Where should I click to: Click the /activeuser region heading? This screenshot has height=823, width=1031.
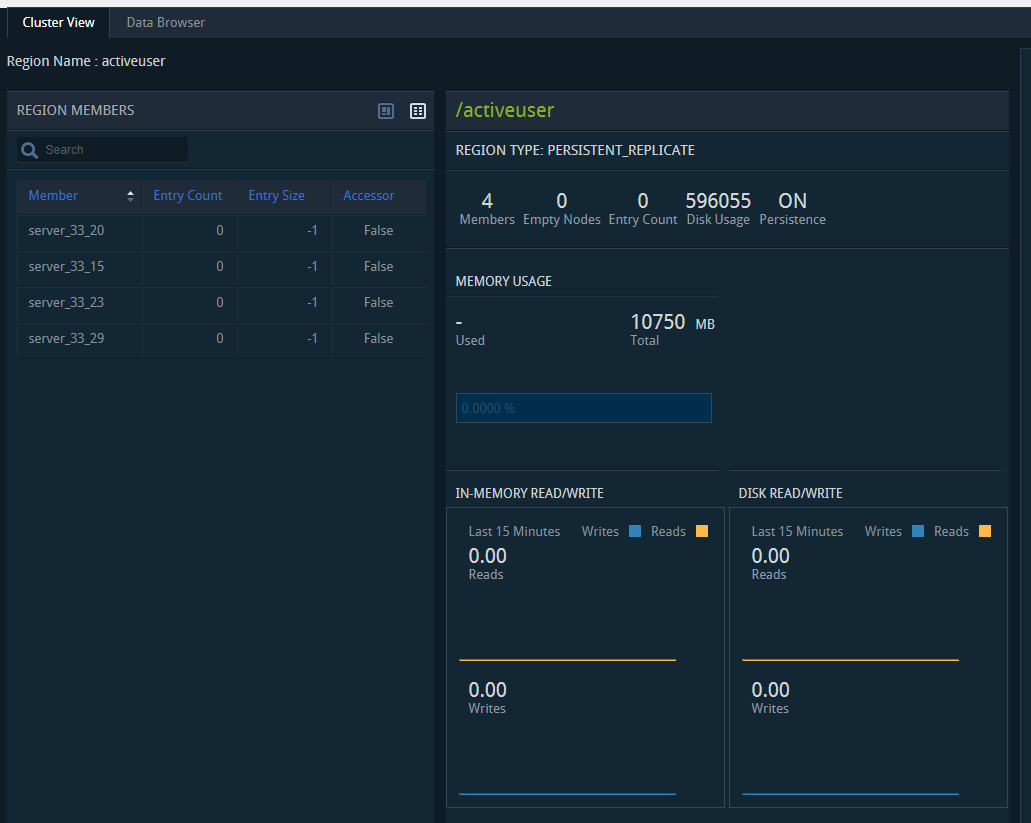[505, 110]
